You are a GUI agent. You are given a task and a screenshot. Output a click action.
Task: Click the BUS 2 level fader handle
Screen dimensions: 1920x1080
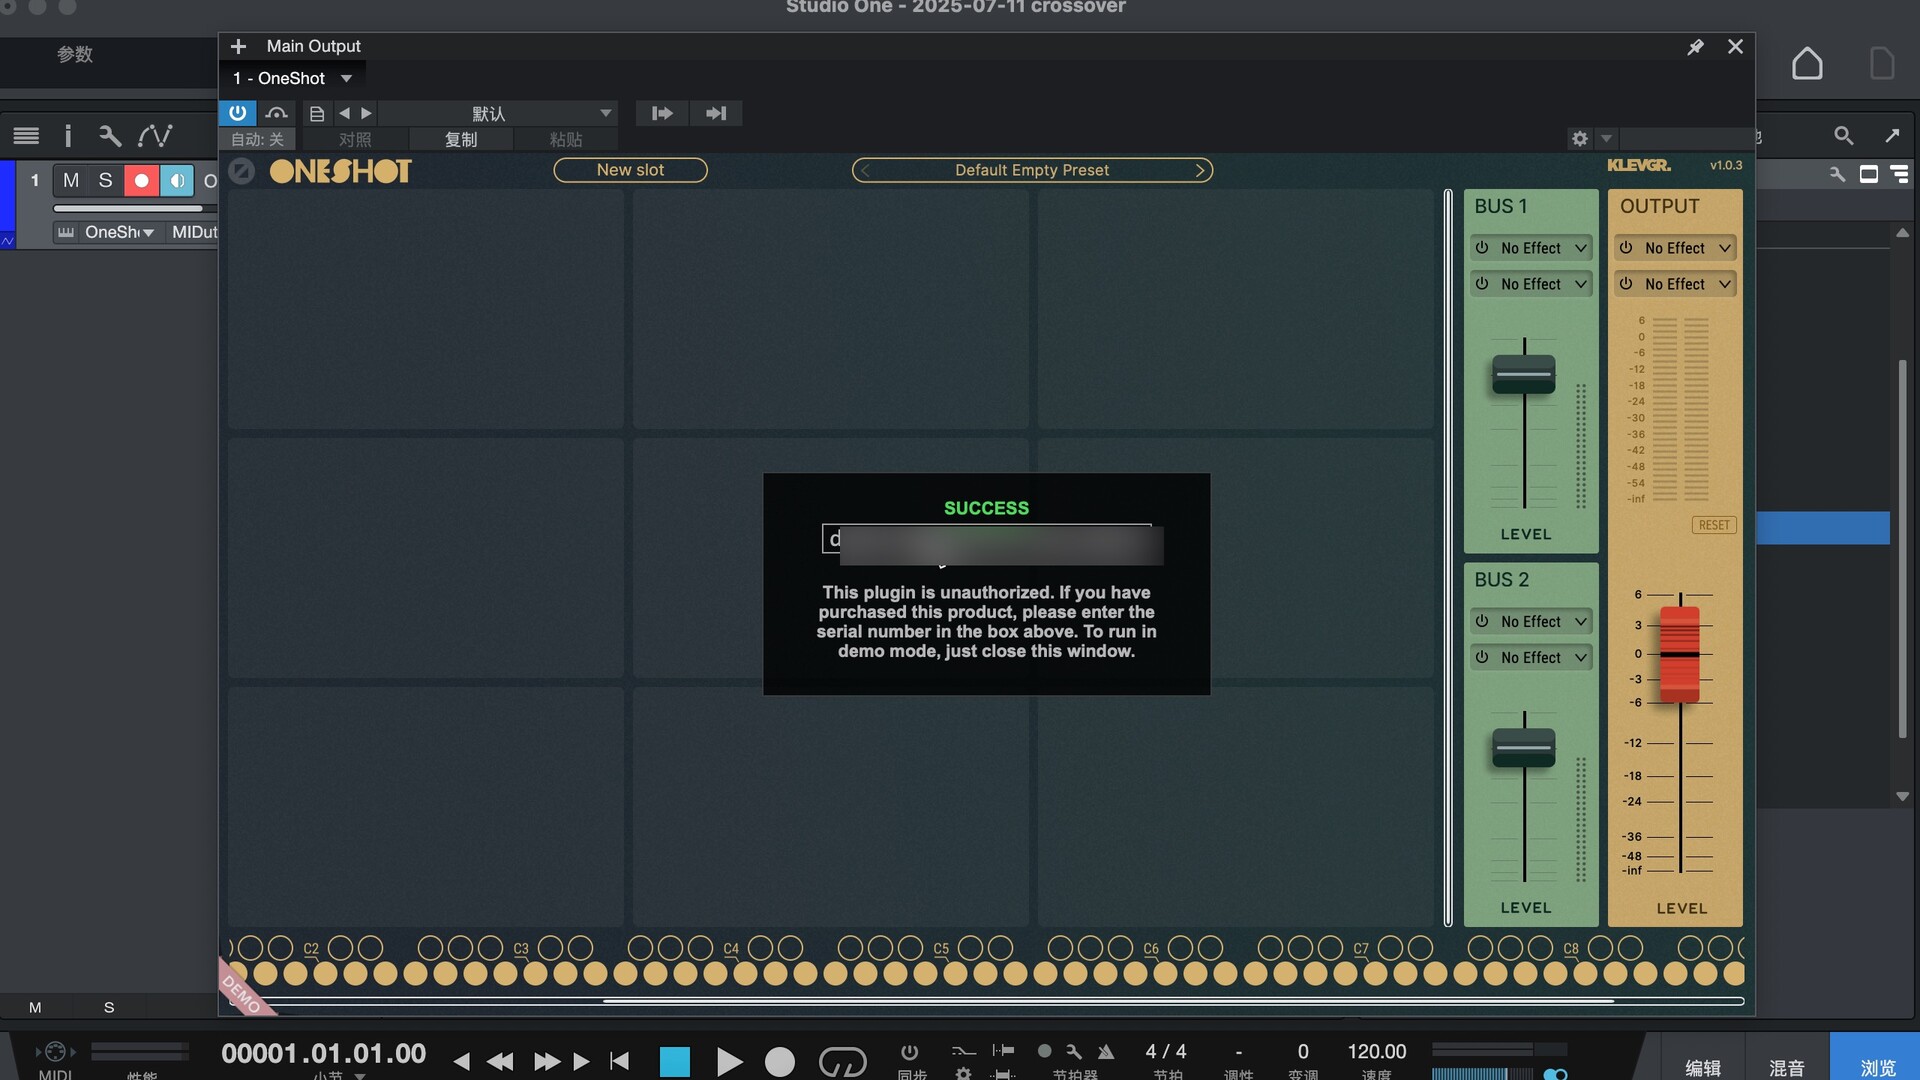click(1524, 748)
